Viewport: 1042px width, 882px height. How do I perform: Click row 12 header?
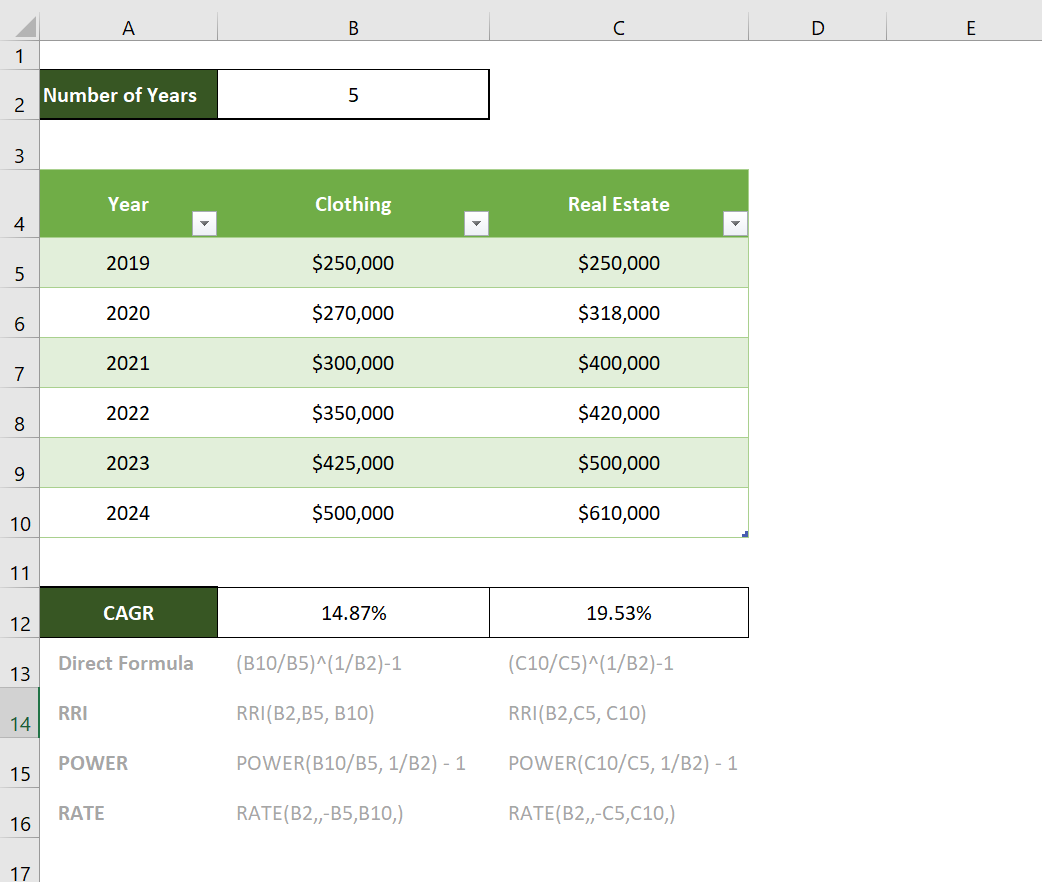(19, 612)
